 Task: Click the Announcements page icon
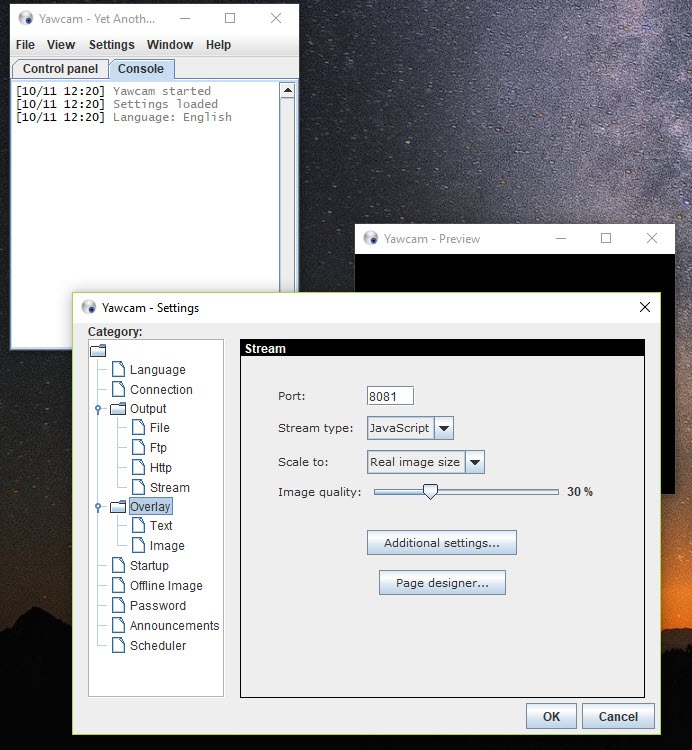[x=118, y=625]
